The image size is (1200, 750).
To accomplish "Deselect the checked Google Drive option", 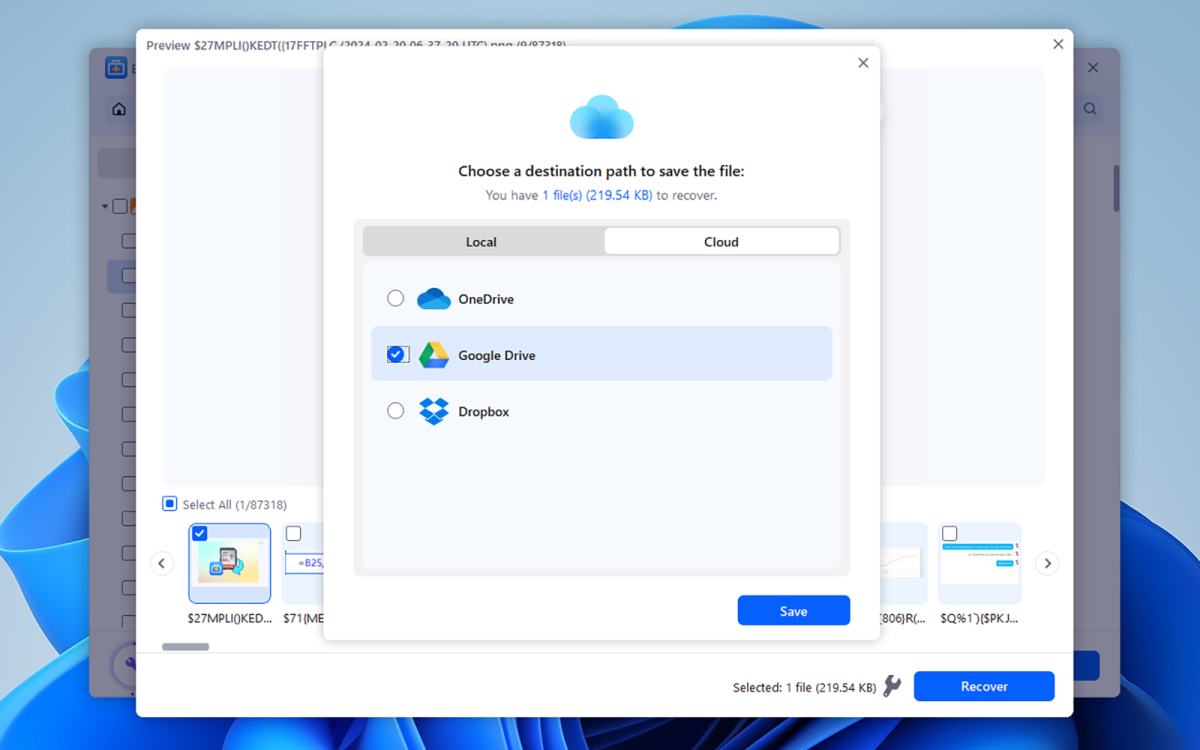I will [x=396, y=354].
